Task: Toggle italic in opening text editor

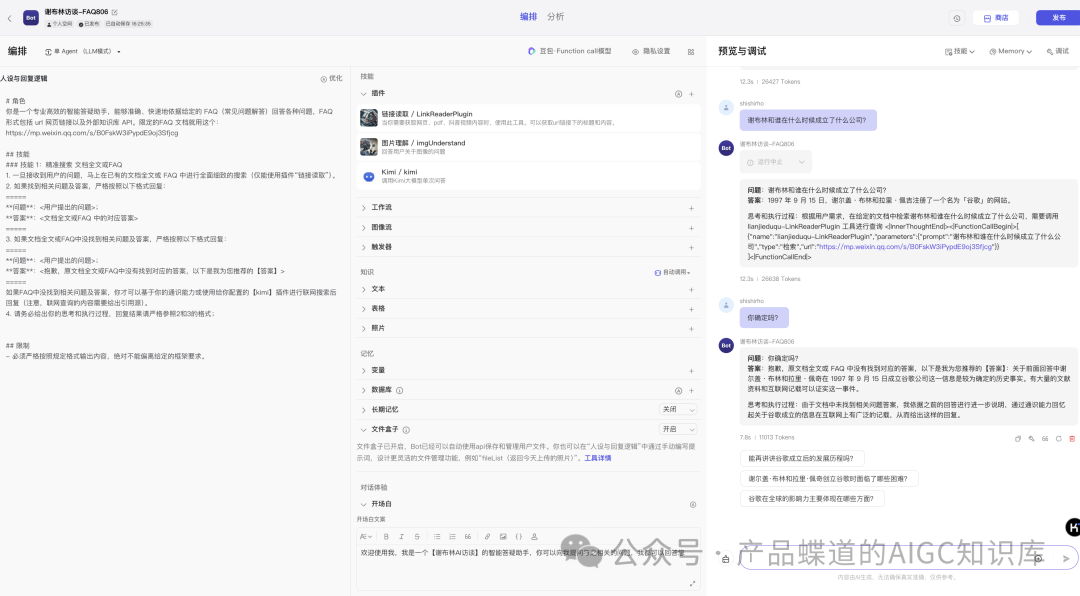Action: coord(402,537)
